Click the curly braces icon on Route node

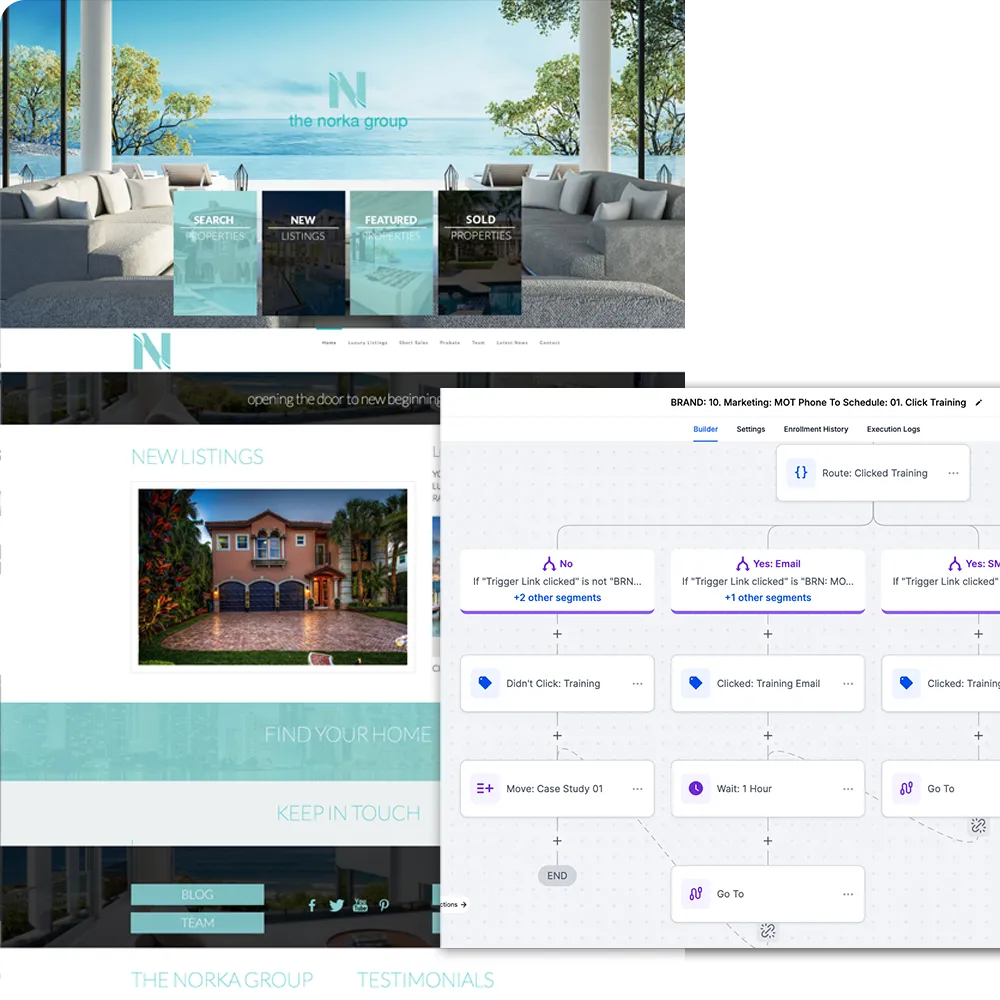coord(801,473)
